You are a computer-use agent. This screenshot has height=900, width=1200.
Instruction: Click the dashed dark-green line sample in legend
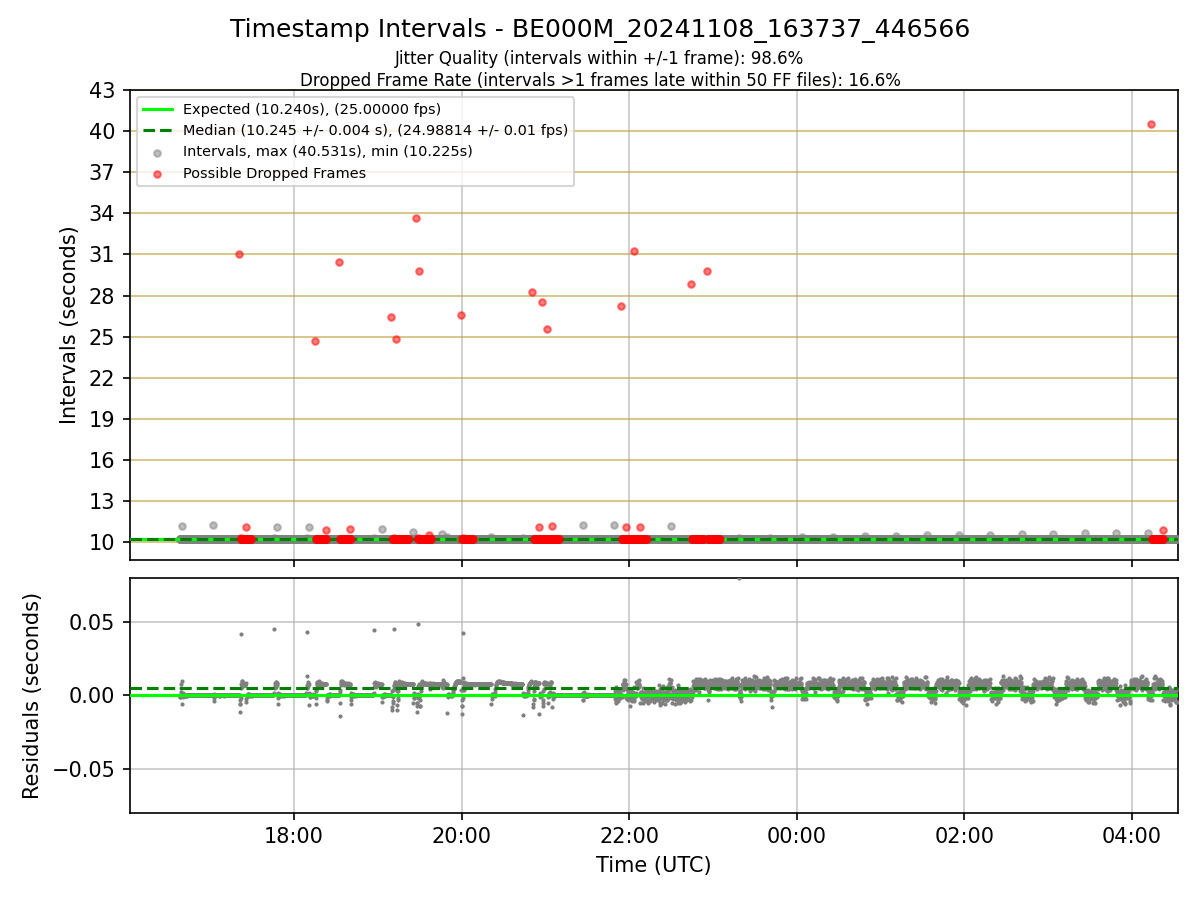158,130
